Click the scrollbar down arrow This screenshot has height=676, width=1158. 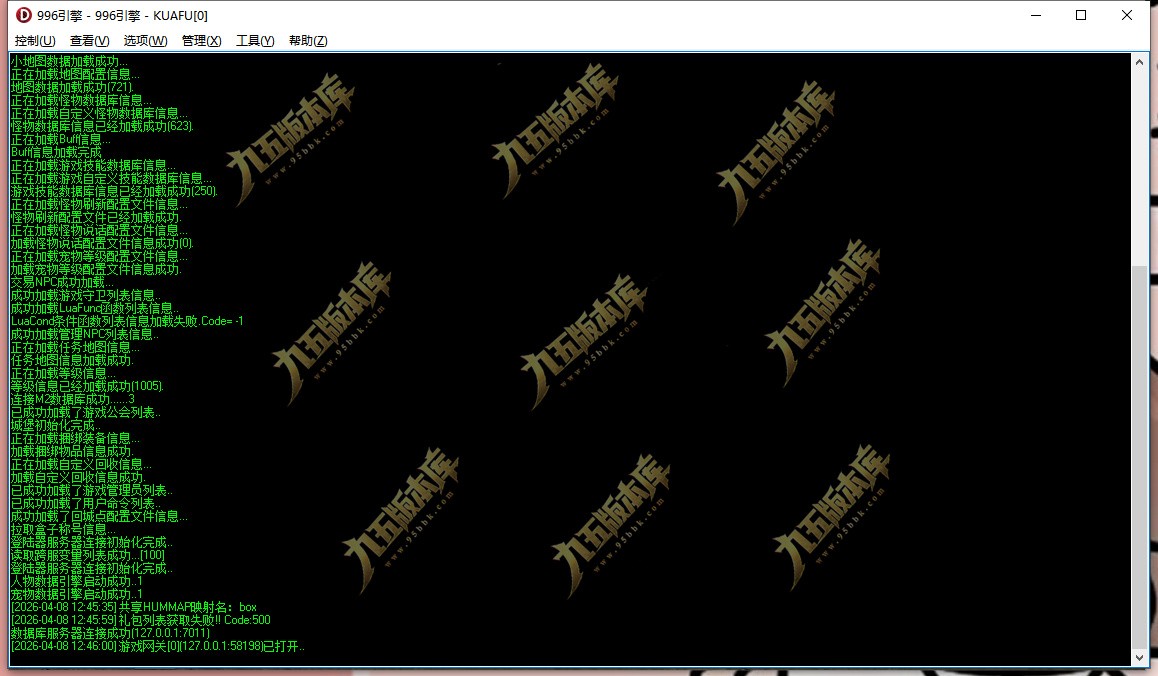tap(1140, 657)
